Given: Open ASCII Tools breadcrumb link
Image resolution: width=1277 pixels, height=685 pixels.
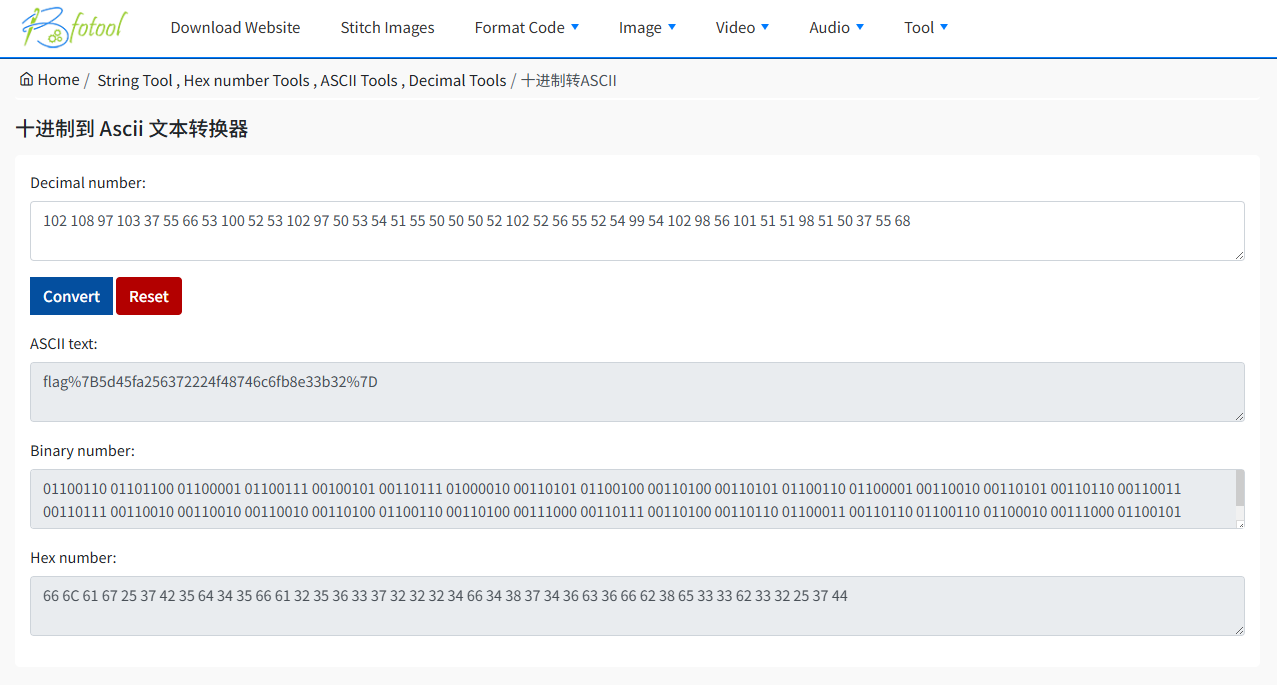Looking at the screenshot, I should pyautogui.click(x=359, y=81).
